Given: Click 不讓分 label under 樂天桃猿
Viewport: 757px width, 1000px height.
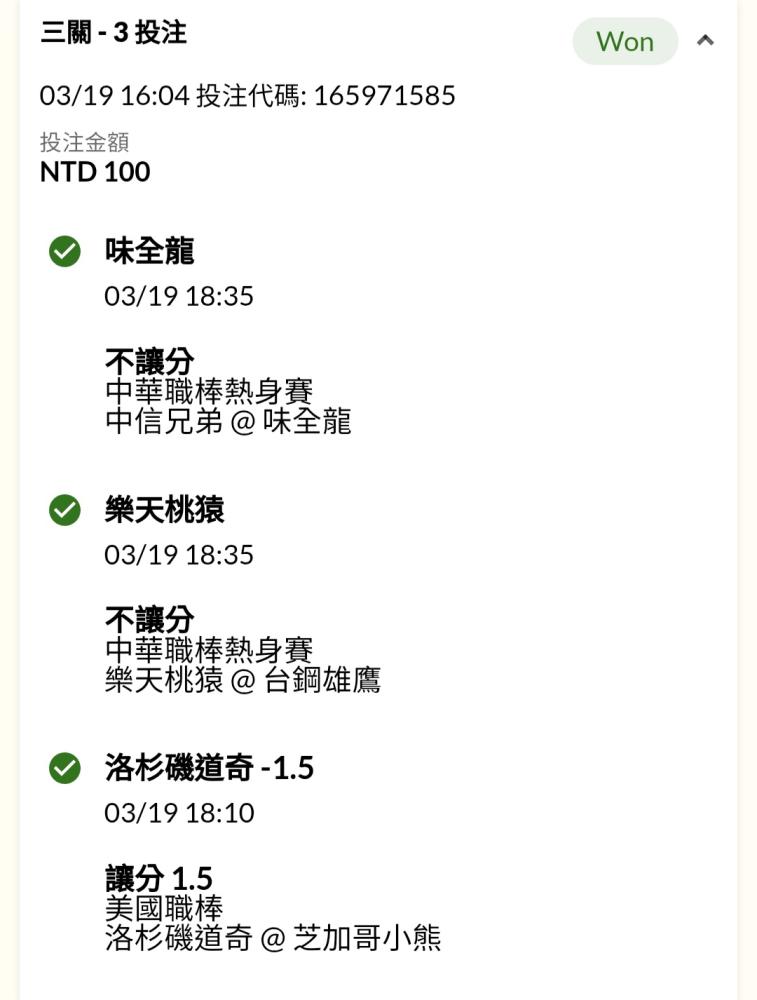Looking at the screenshot, I should (150, 619).
